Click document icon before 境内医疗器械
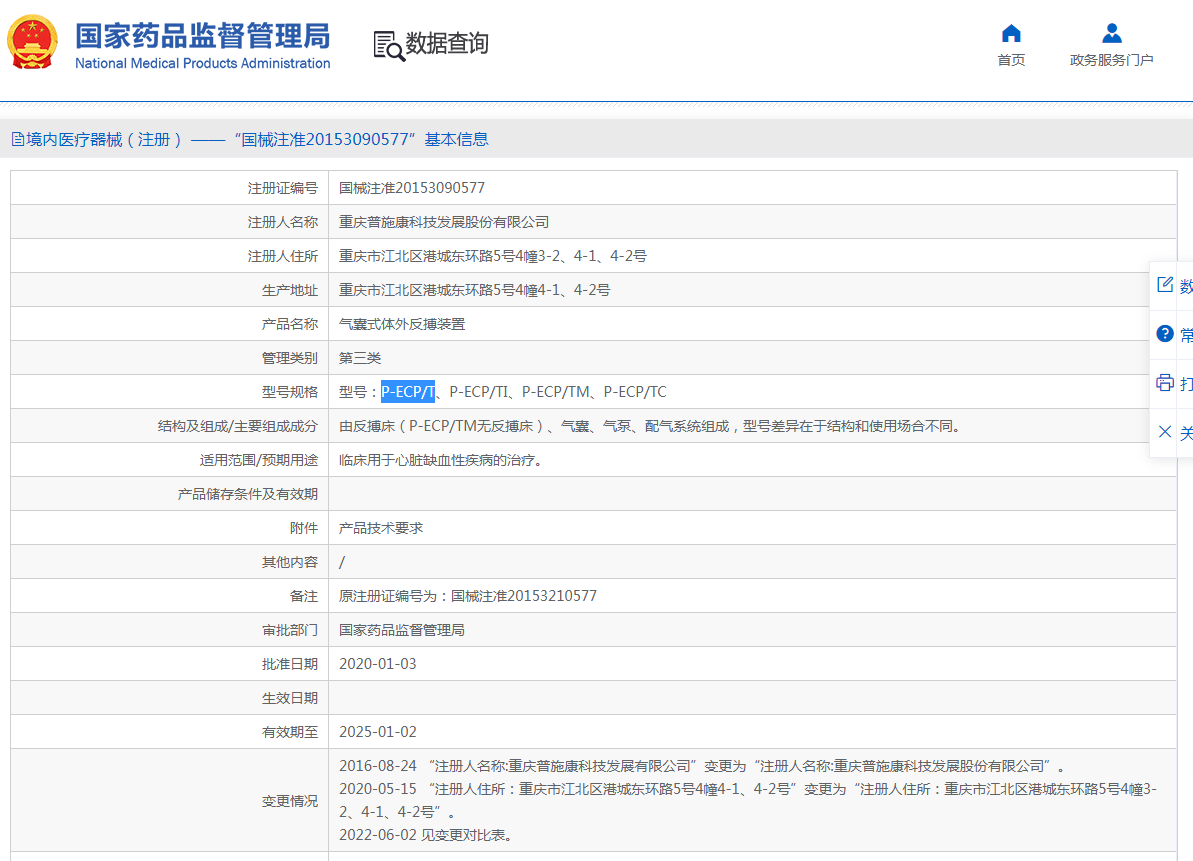This screenshot has width=1193, height=861. point(17,139)
